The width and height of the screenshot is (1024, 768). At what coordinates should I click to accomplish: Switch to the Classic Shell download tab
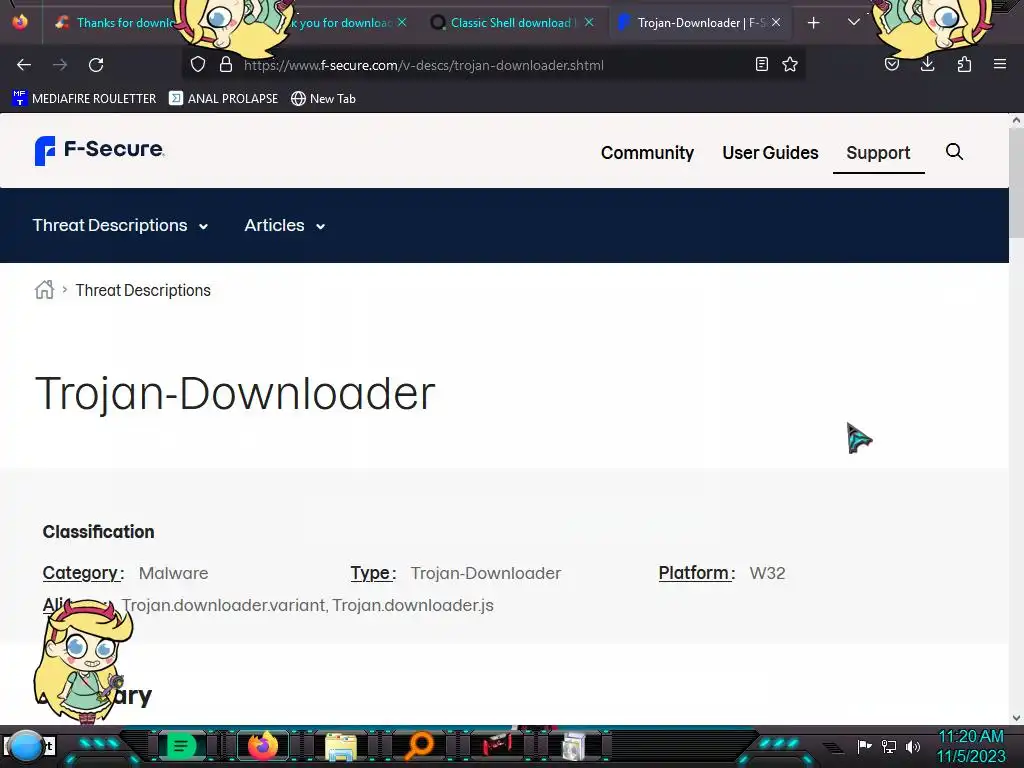point(509,23)
